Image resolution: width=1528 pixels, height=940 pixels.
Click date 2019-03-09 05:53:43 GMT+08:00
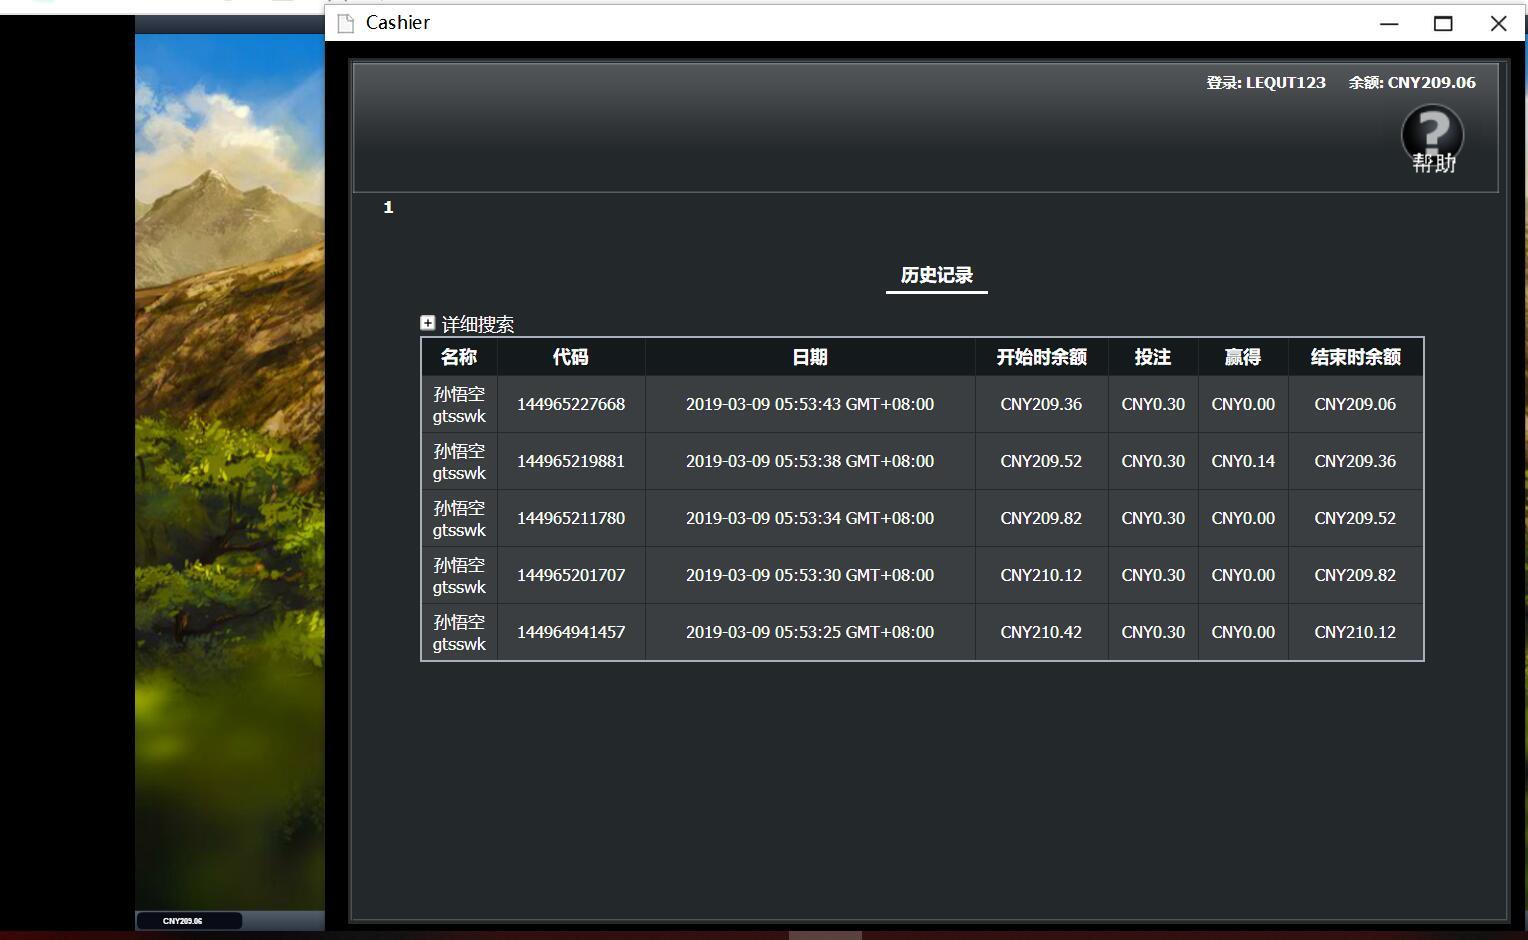[810, 404]
